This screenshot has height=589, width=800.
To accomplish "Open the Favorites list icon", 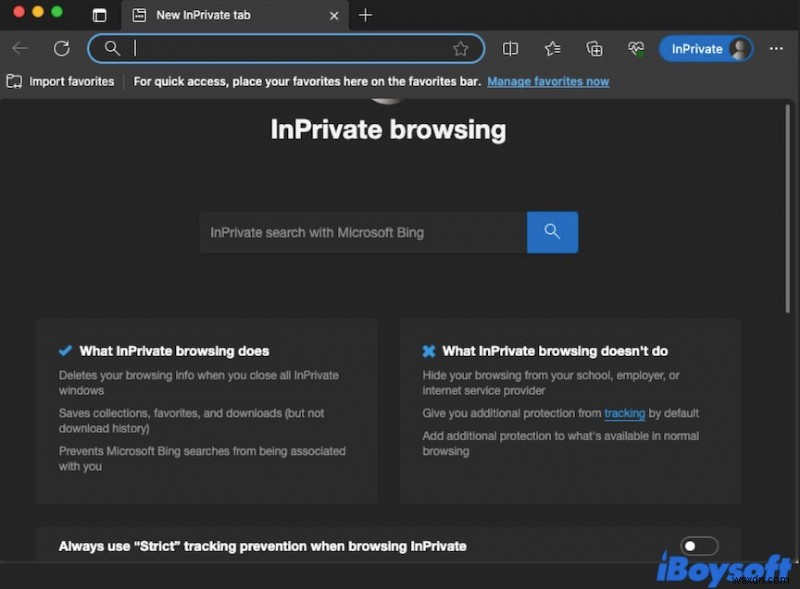I will (x=553, y=48).
